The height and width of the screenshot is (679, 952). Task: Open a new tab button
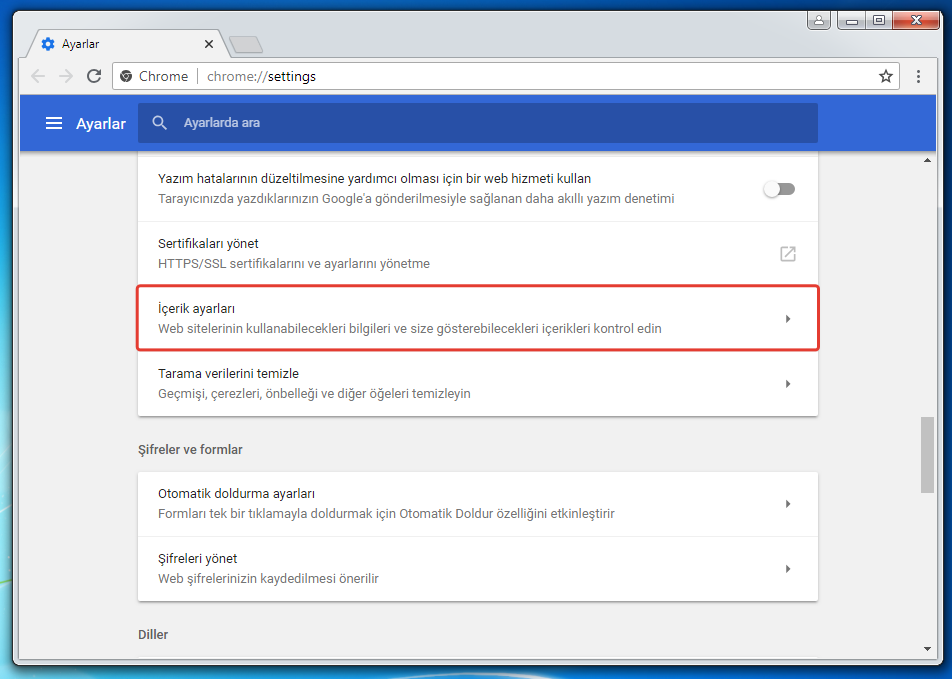coord(245,45)
